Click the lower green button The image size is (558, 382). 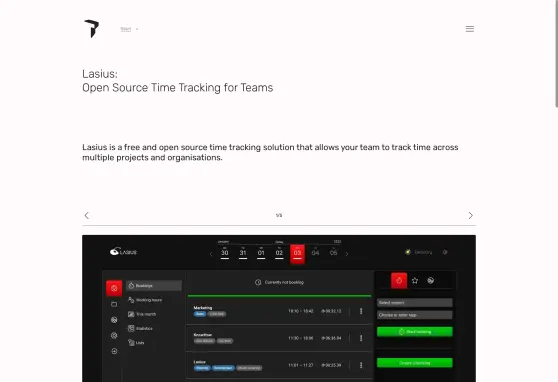point(415,363)
